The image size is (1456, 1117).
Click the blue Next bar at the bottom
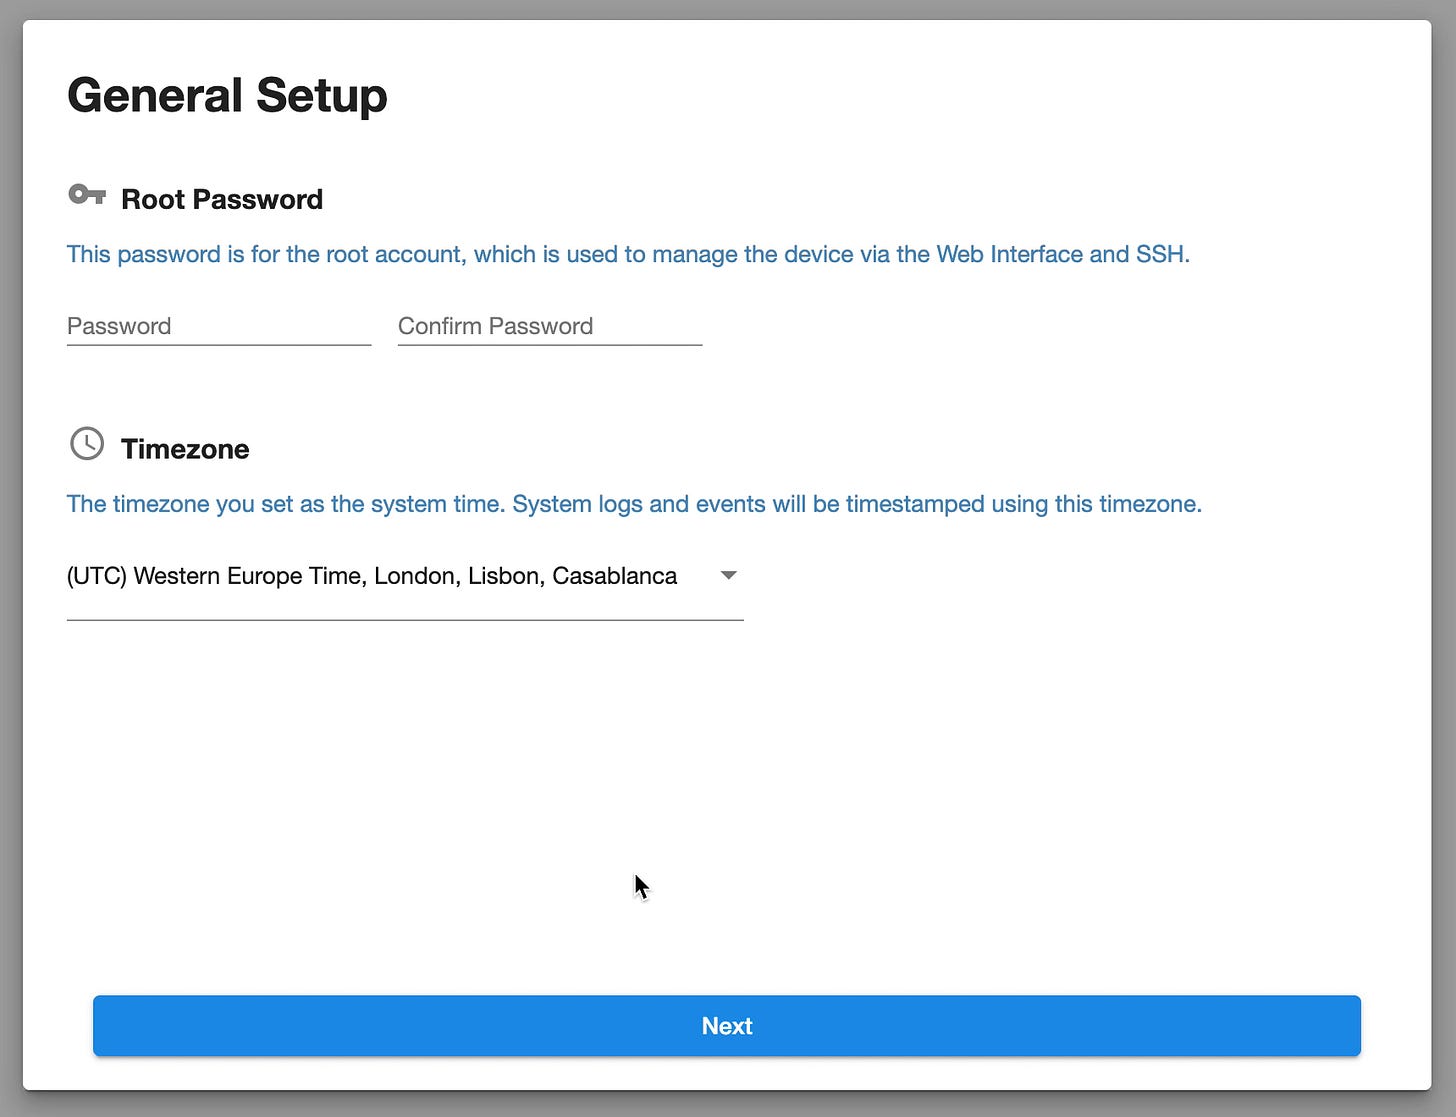727,1025
